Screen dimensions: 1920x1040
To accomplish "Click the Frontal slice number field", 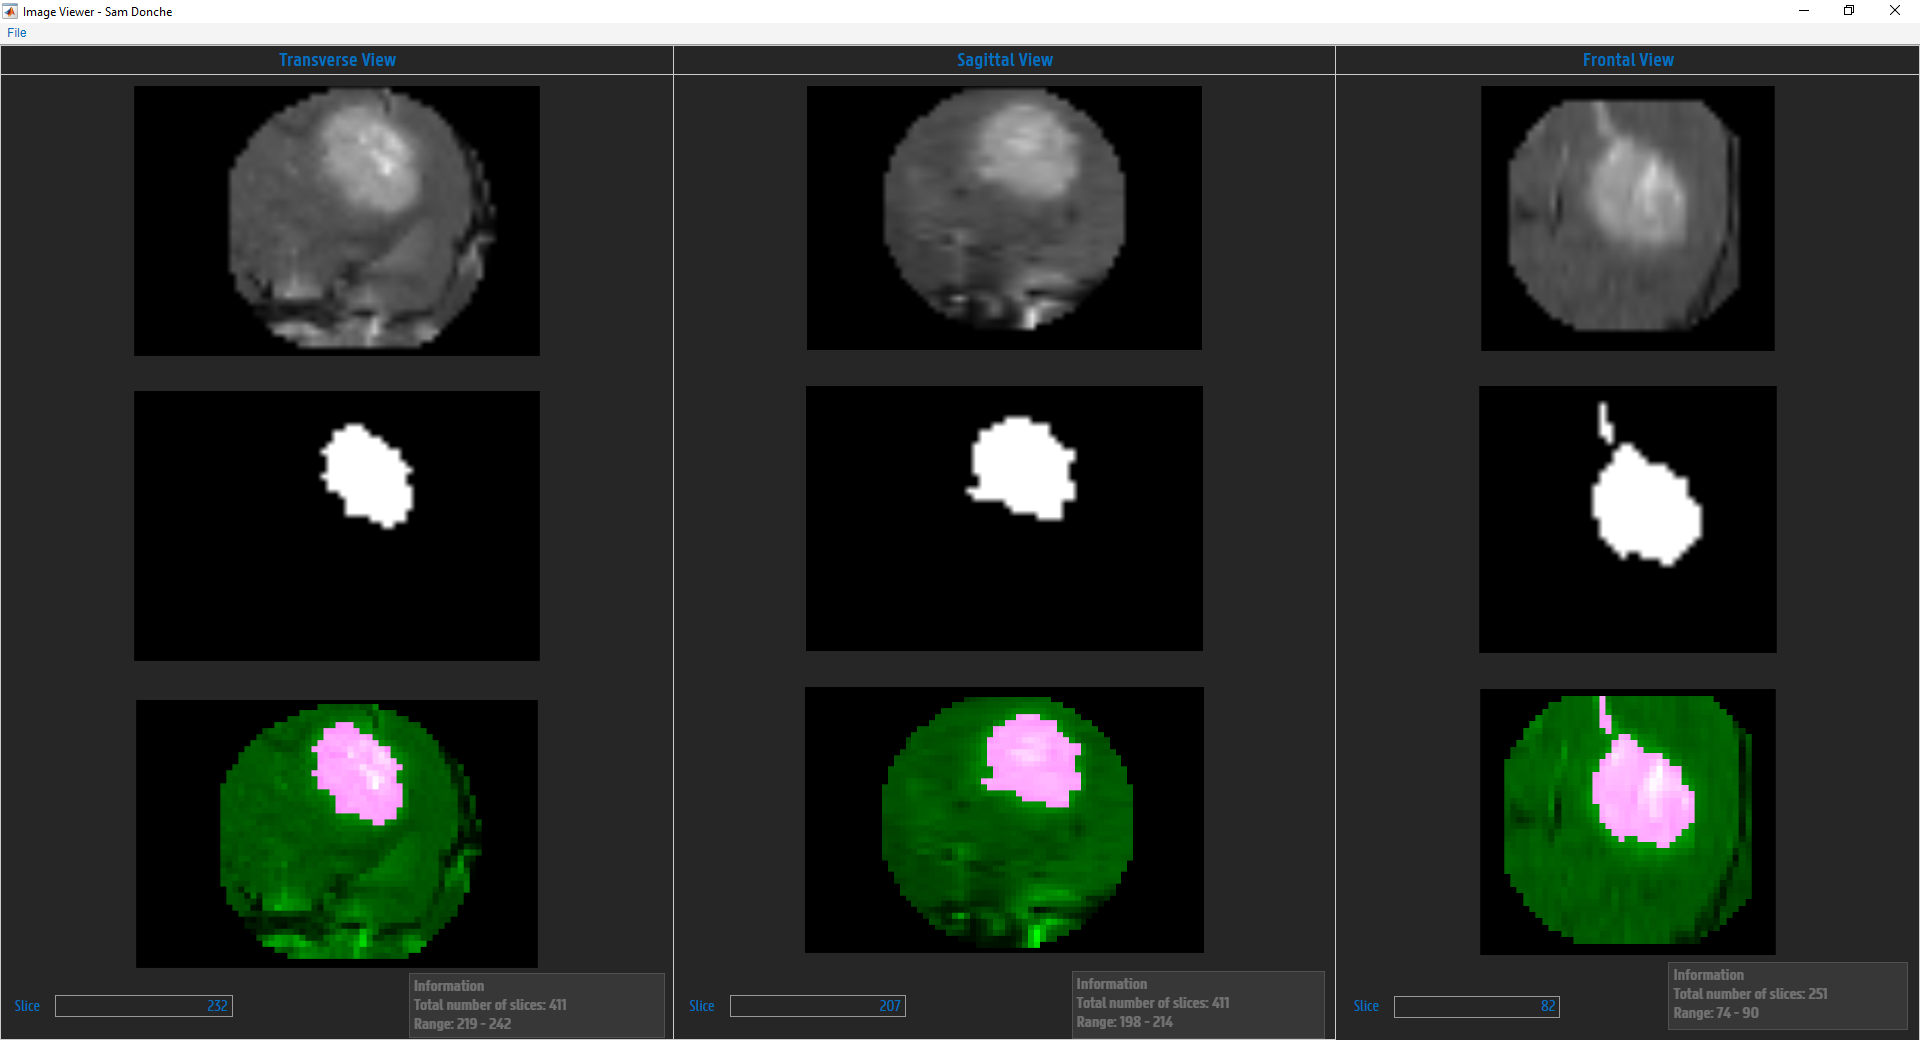I will [1477, 1006].
